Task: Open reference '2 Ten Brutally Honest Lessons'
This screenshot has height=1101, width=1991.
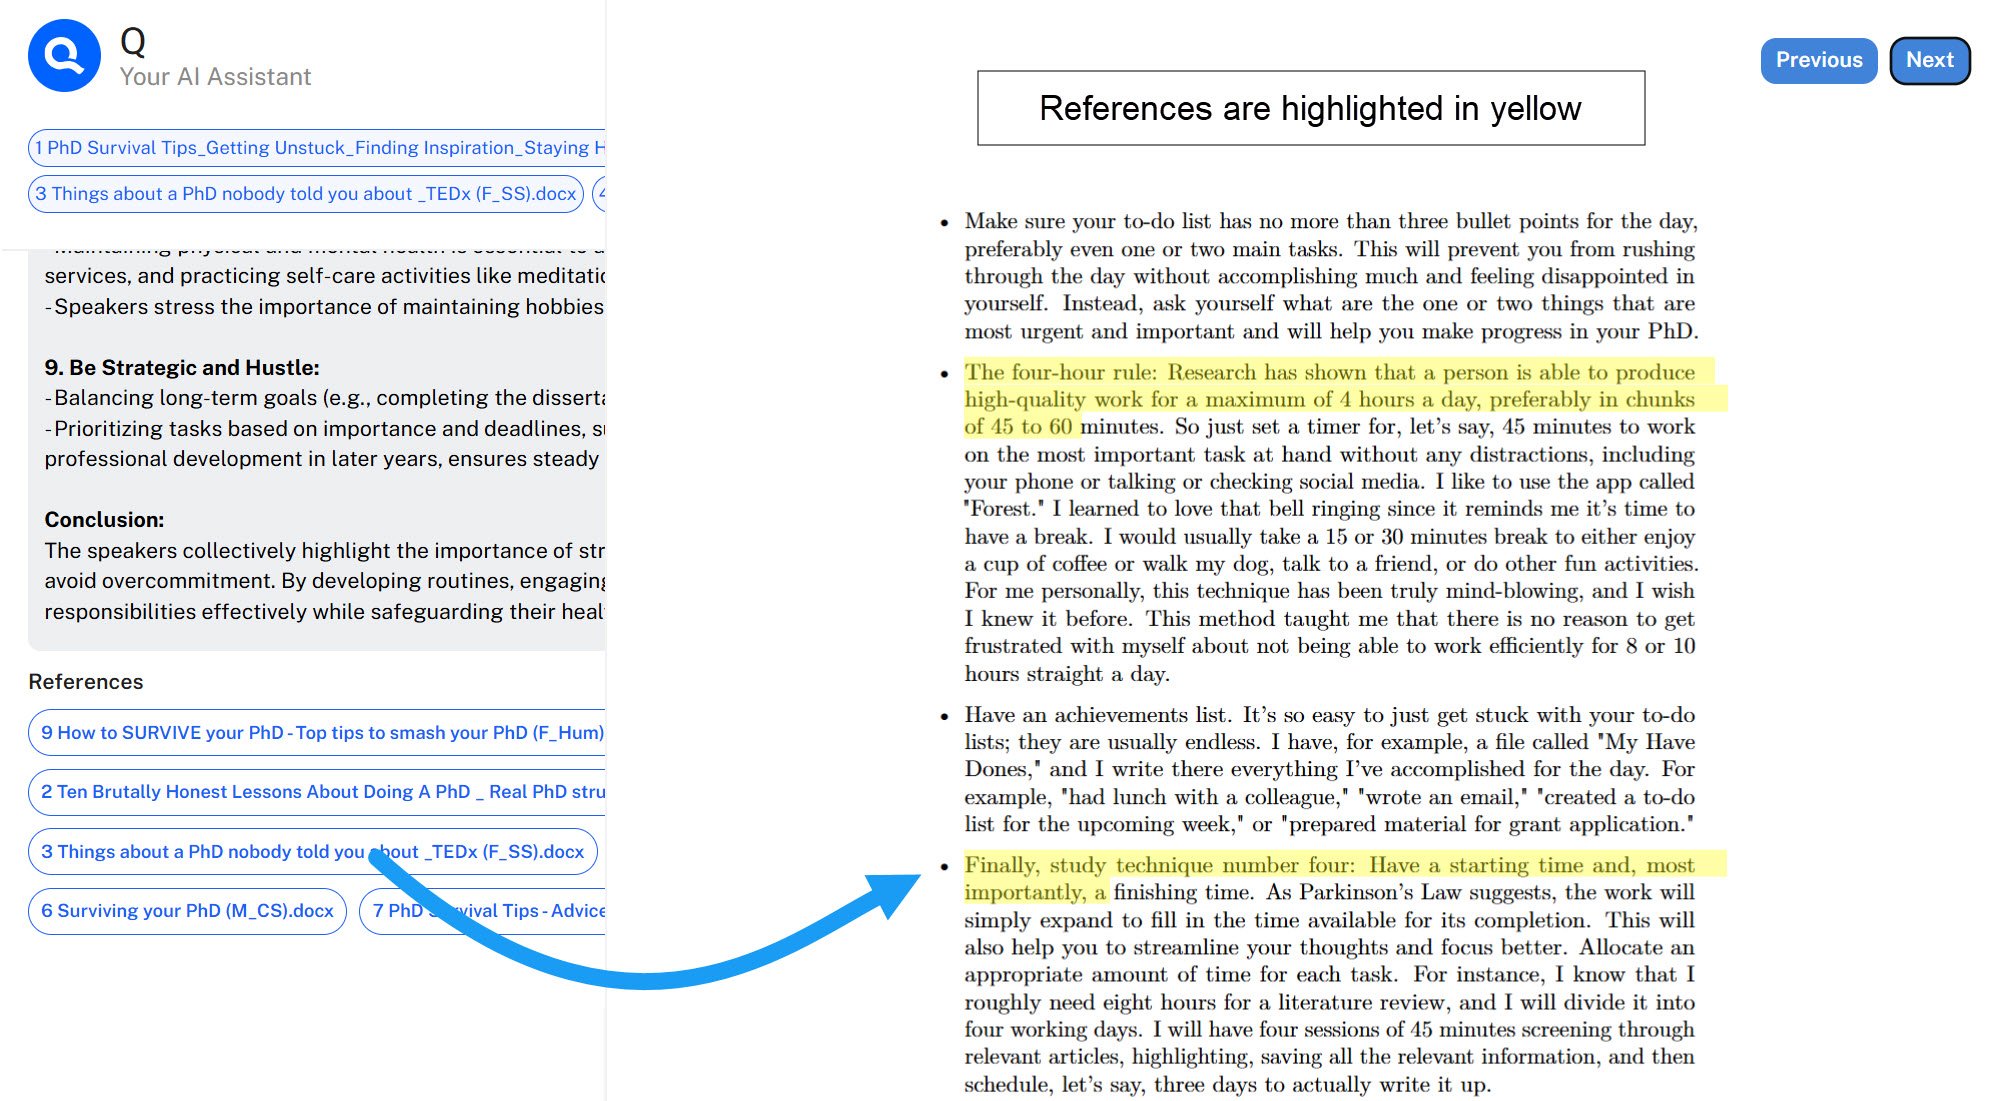Action: pos(322,792)
